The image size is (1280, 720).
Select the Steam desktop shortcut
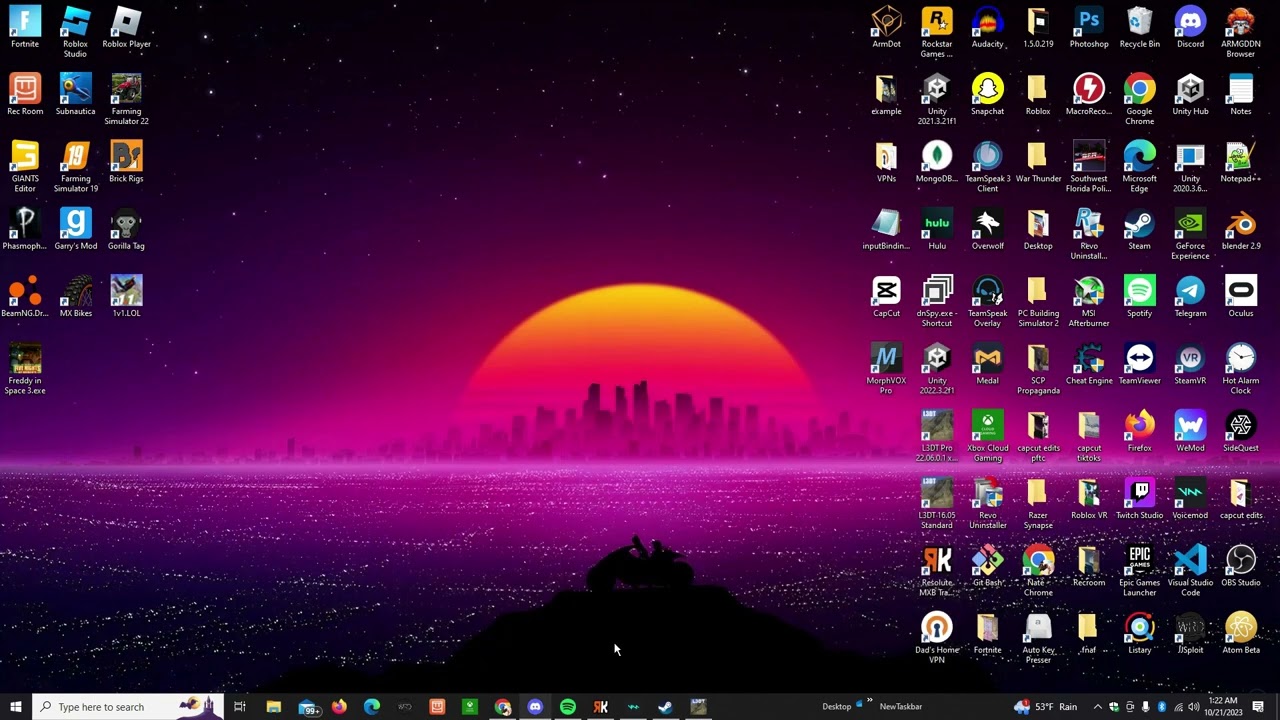[1140, 229]
